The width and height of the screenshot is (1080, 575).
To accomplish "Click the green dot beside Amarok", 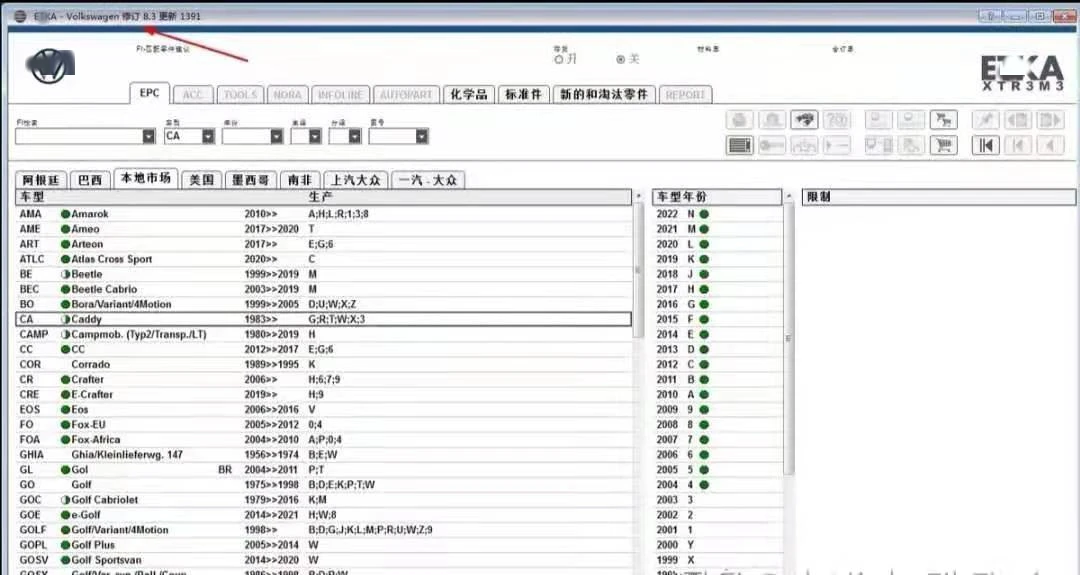I will [x=65, y=214].
